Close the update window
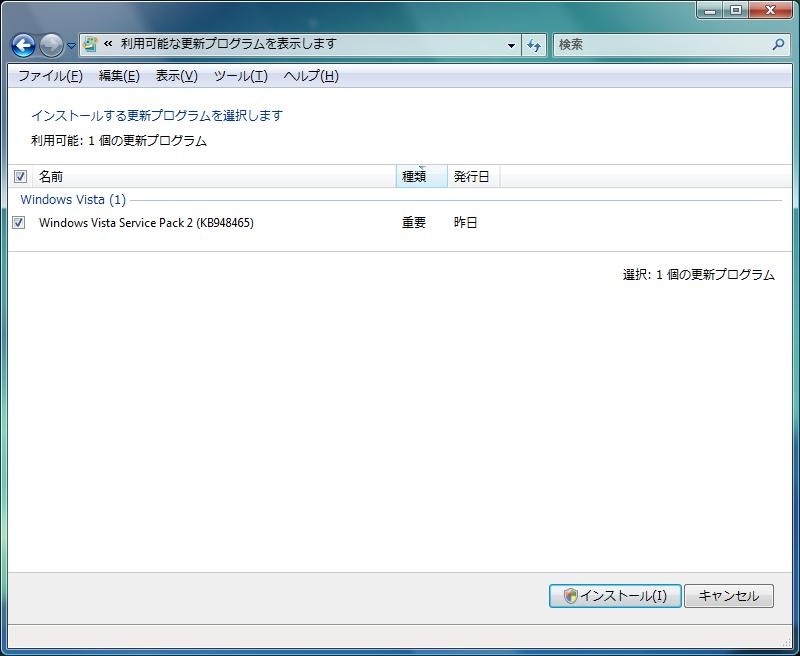The image size is (800, 656). (x=771, y=10)
